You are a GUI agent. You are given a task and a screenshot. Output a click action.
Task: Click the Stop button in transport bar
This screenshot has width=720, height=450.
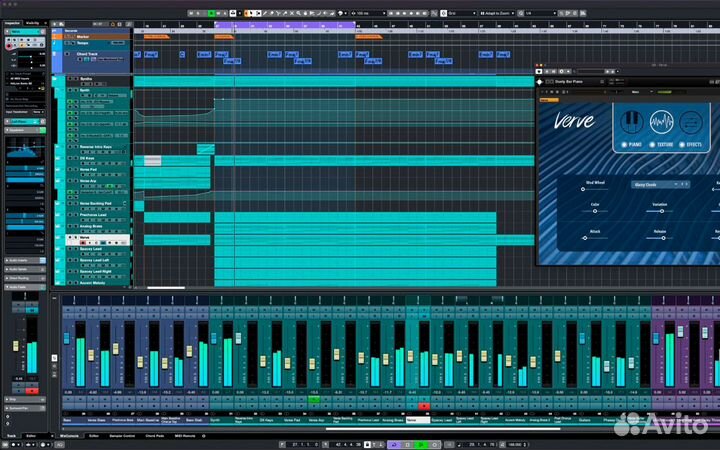[x=407, y=444]
